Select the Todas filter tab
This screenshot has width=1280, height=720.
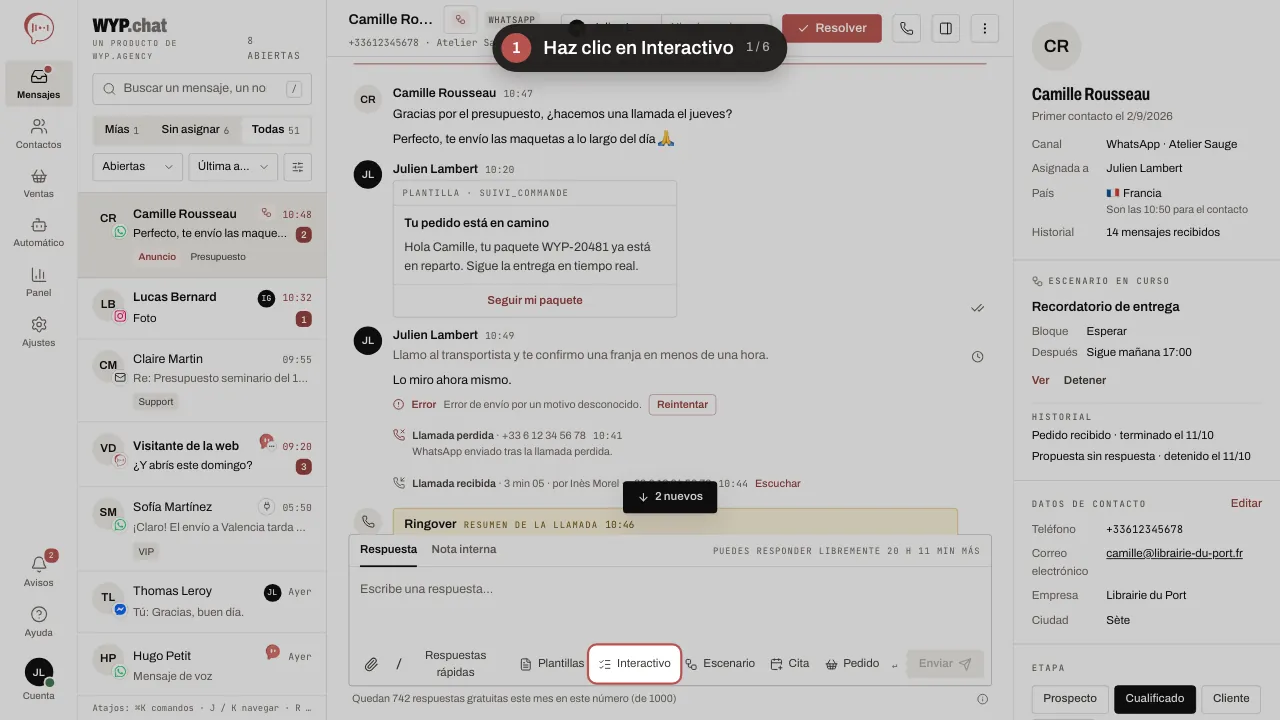276,130
